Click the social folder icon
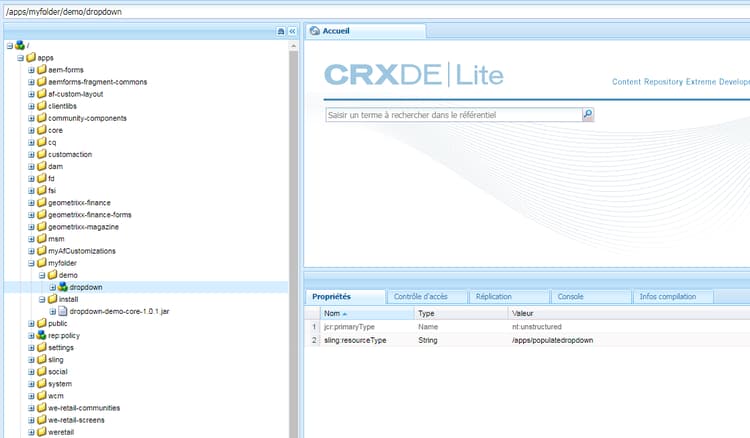Viewport: 750px width, 438px height. [42, 372]
